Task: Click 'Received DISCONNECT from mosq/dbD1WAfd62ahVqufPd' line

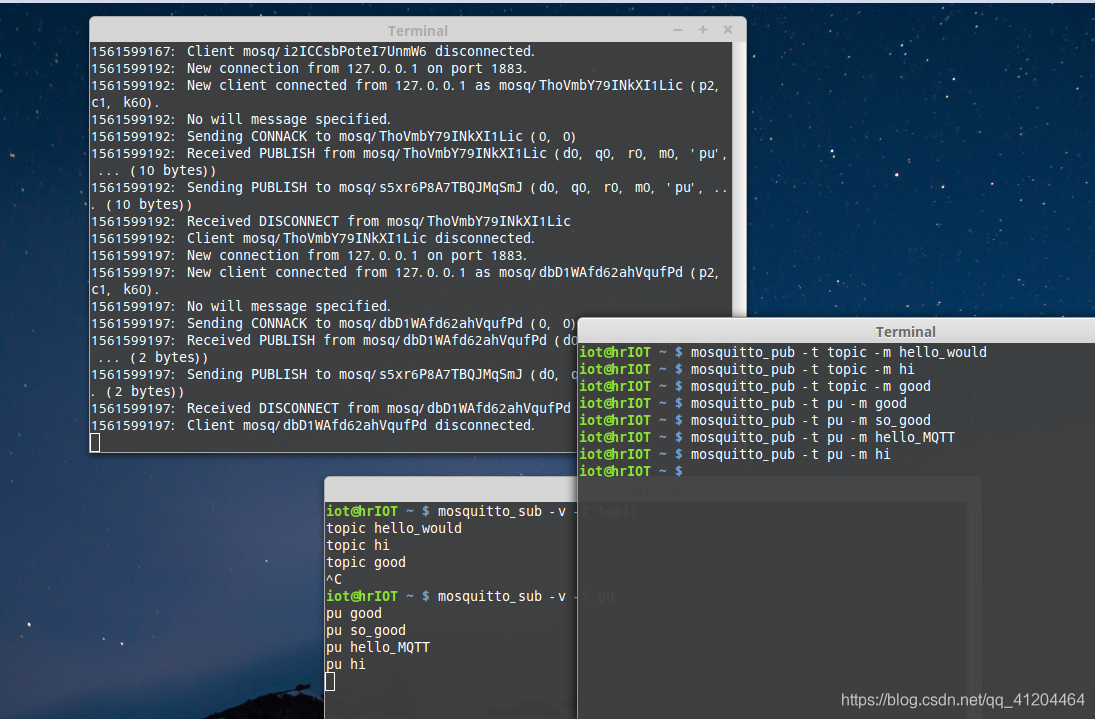Action: pos(331,408)
